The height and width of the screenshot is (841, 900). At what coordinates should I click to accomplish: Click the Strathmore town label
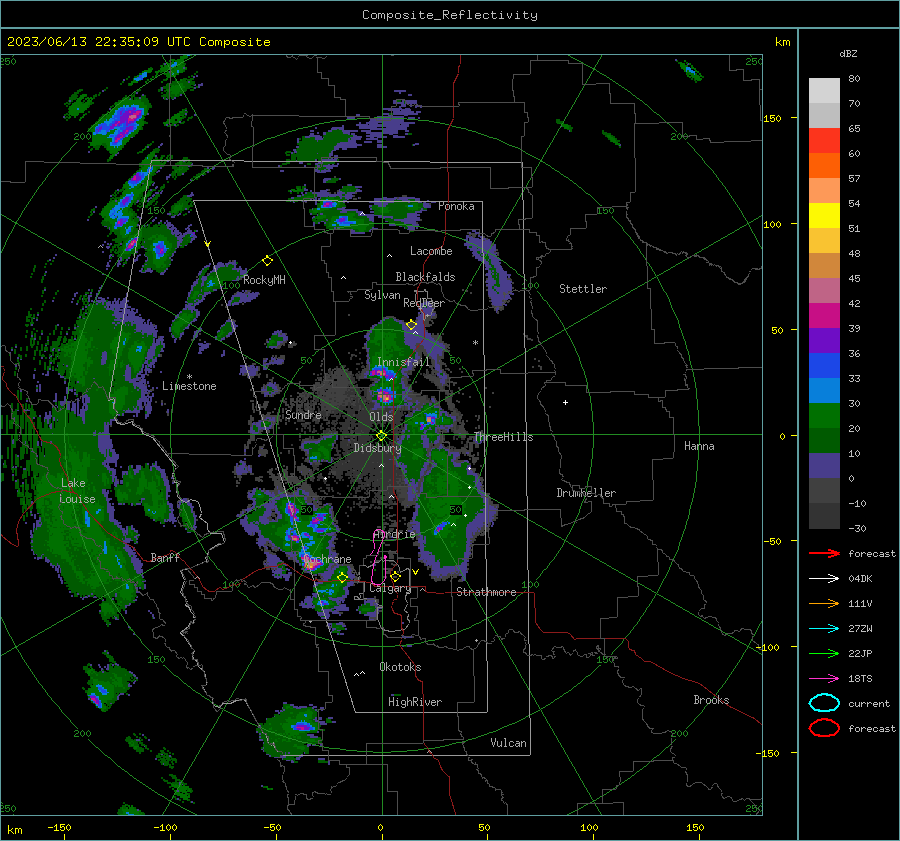point(486,592)
